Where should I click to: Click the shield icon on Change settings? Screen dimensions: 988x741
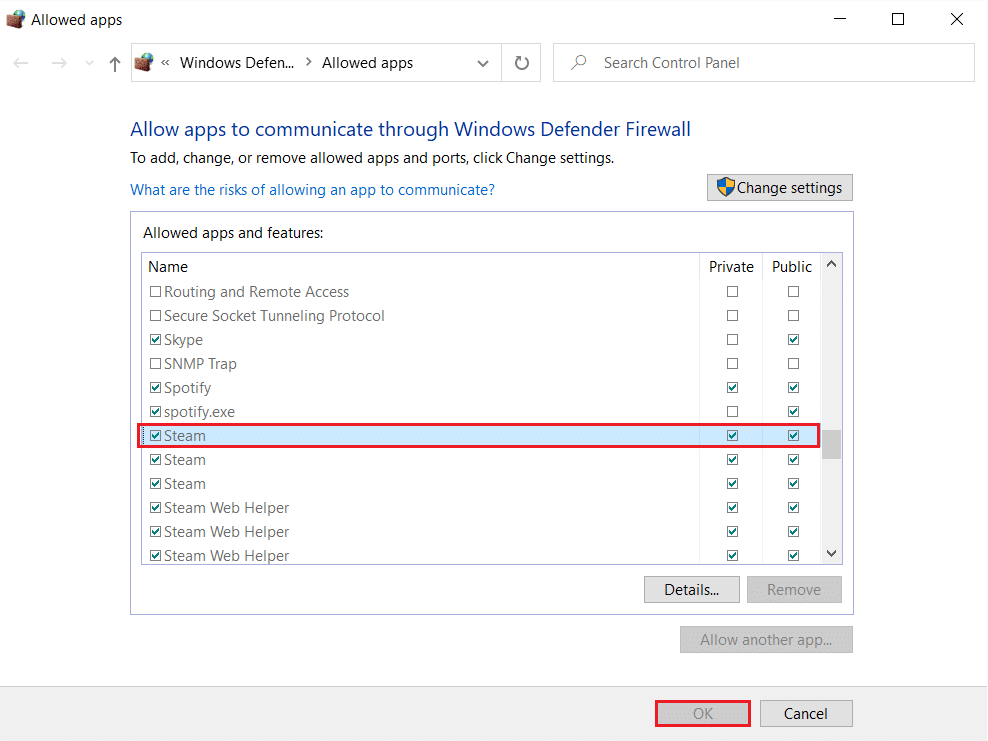pyautogui.click(x=726, y=188)
